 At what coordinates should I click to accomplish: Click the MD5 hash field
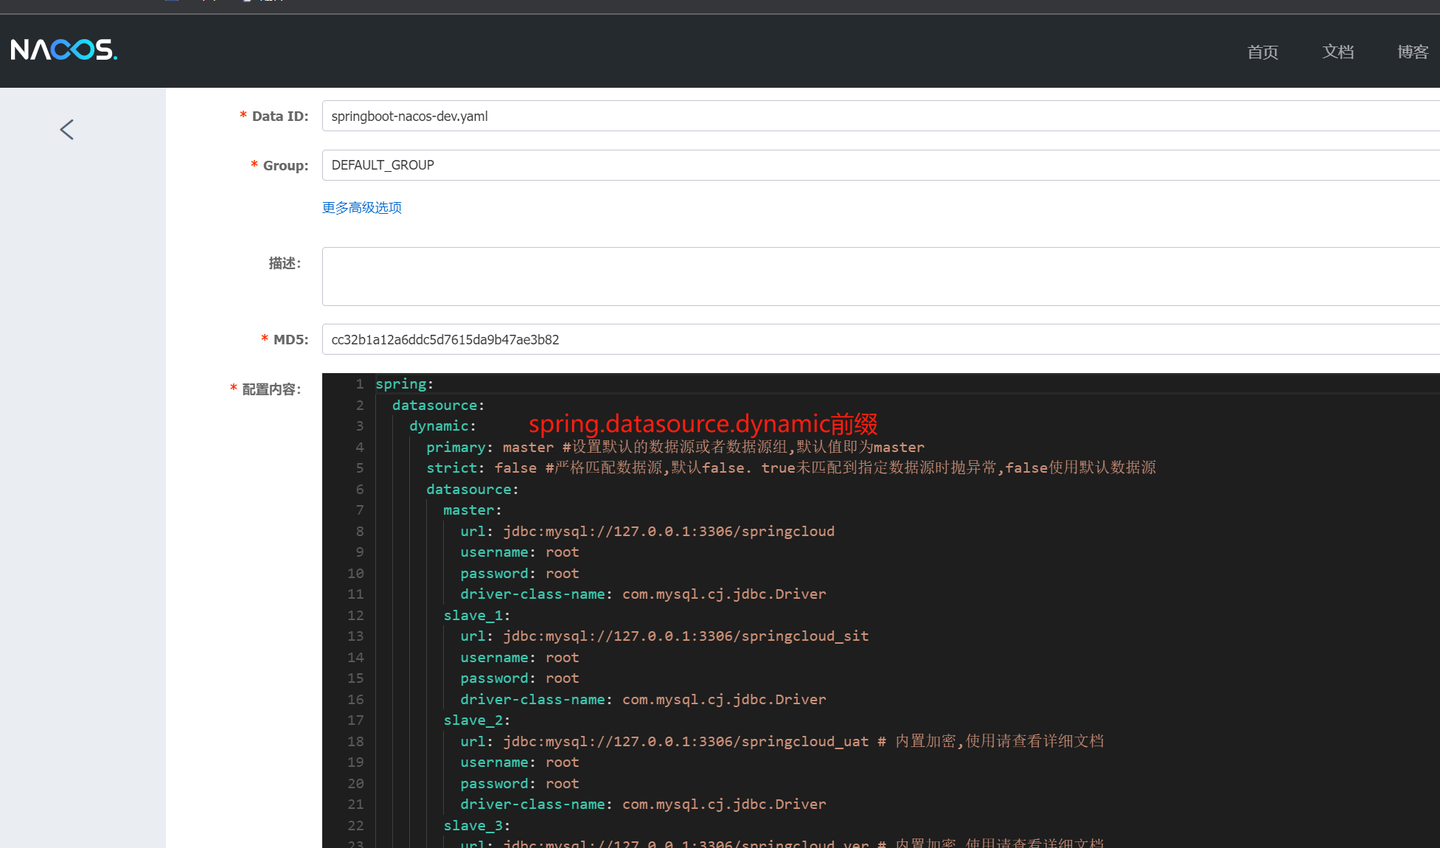[880, 340]
